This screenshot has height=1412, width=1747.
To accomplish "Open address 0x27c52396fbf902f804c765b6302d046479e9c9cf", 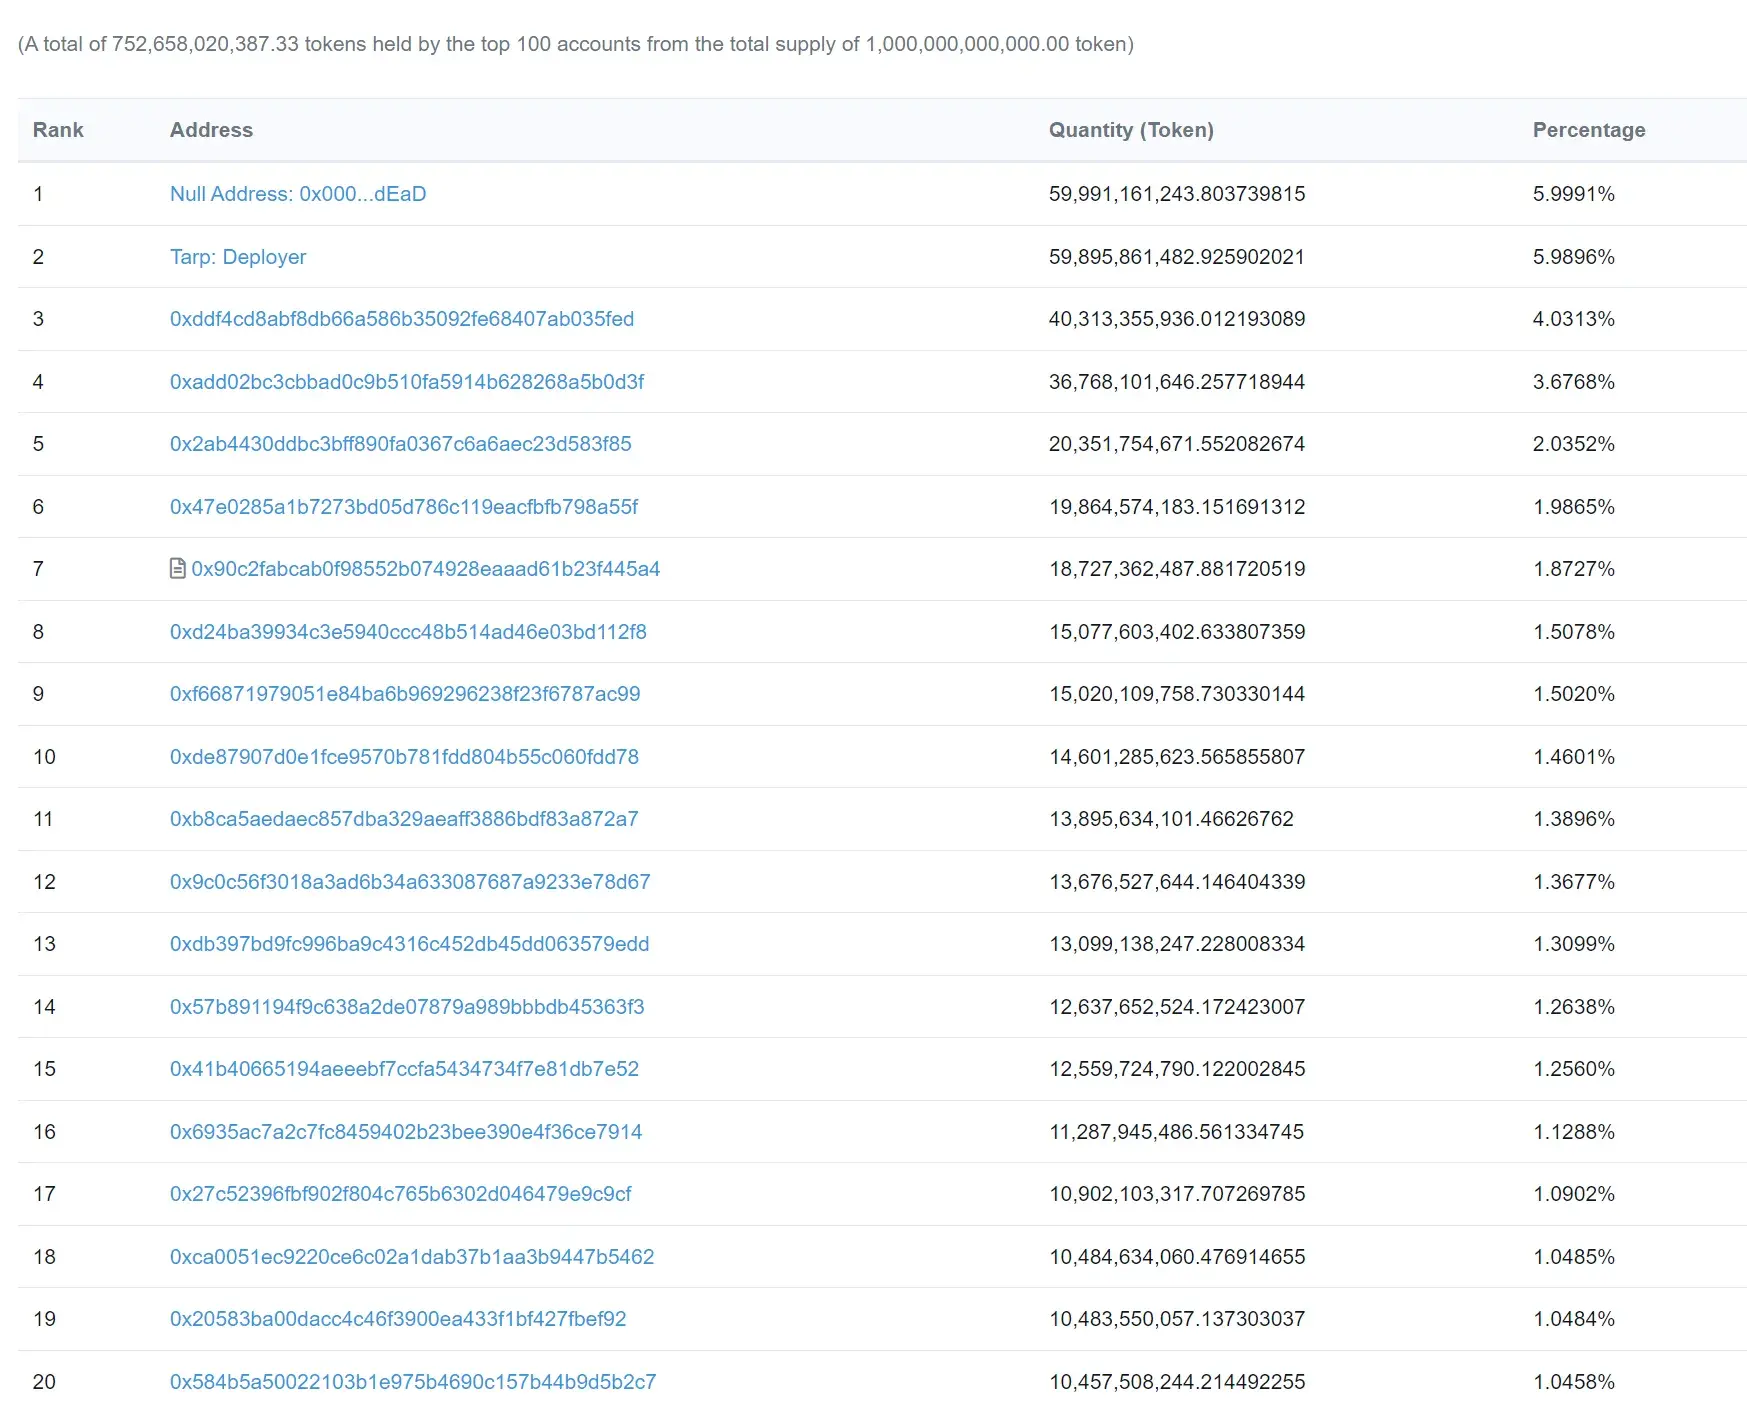I will pos(401,1194).
